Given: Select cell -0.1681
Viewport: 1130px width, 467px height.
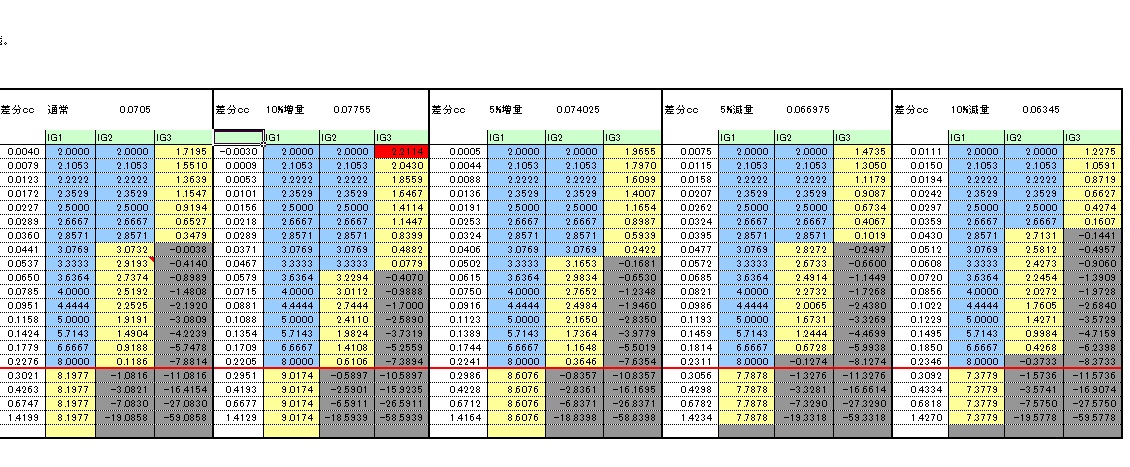Looking at the screenshot, I should point(632,264).
